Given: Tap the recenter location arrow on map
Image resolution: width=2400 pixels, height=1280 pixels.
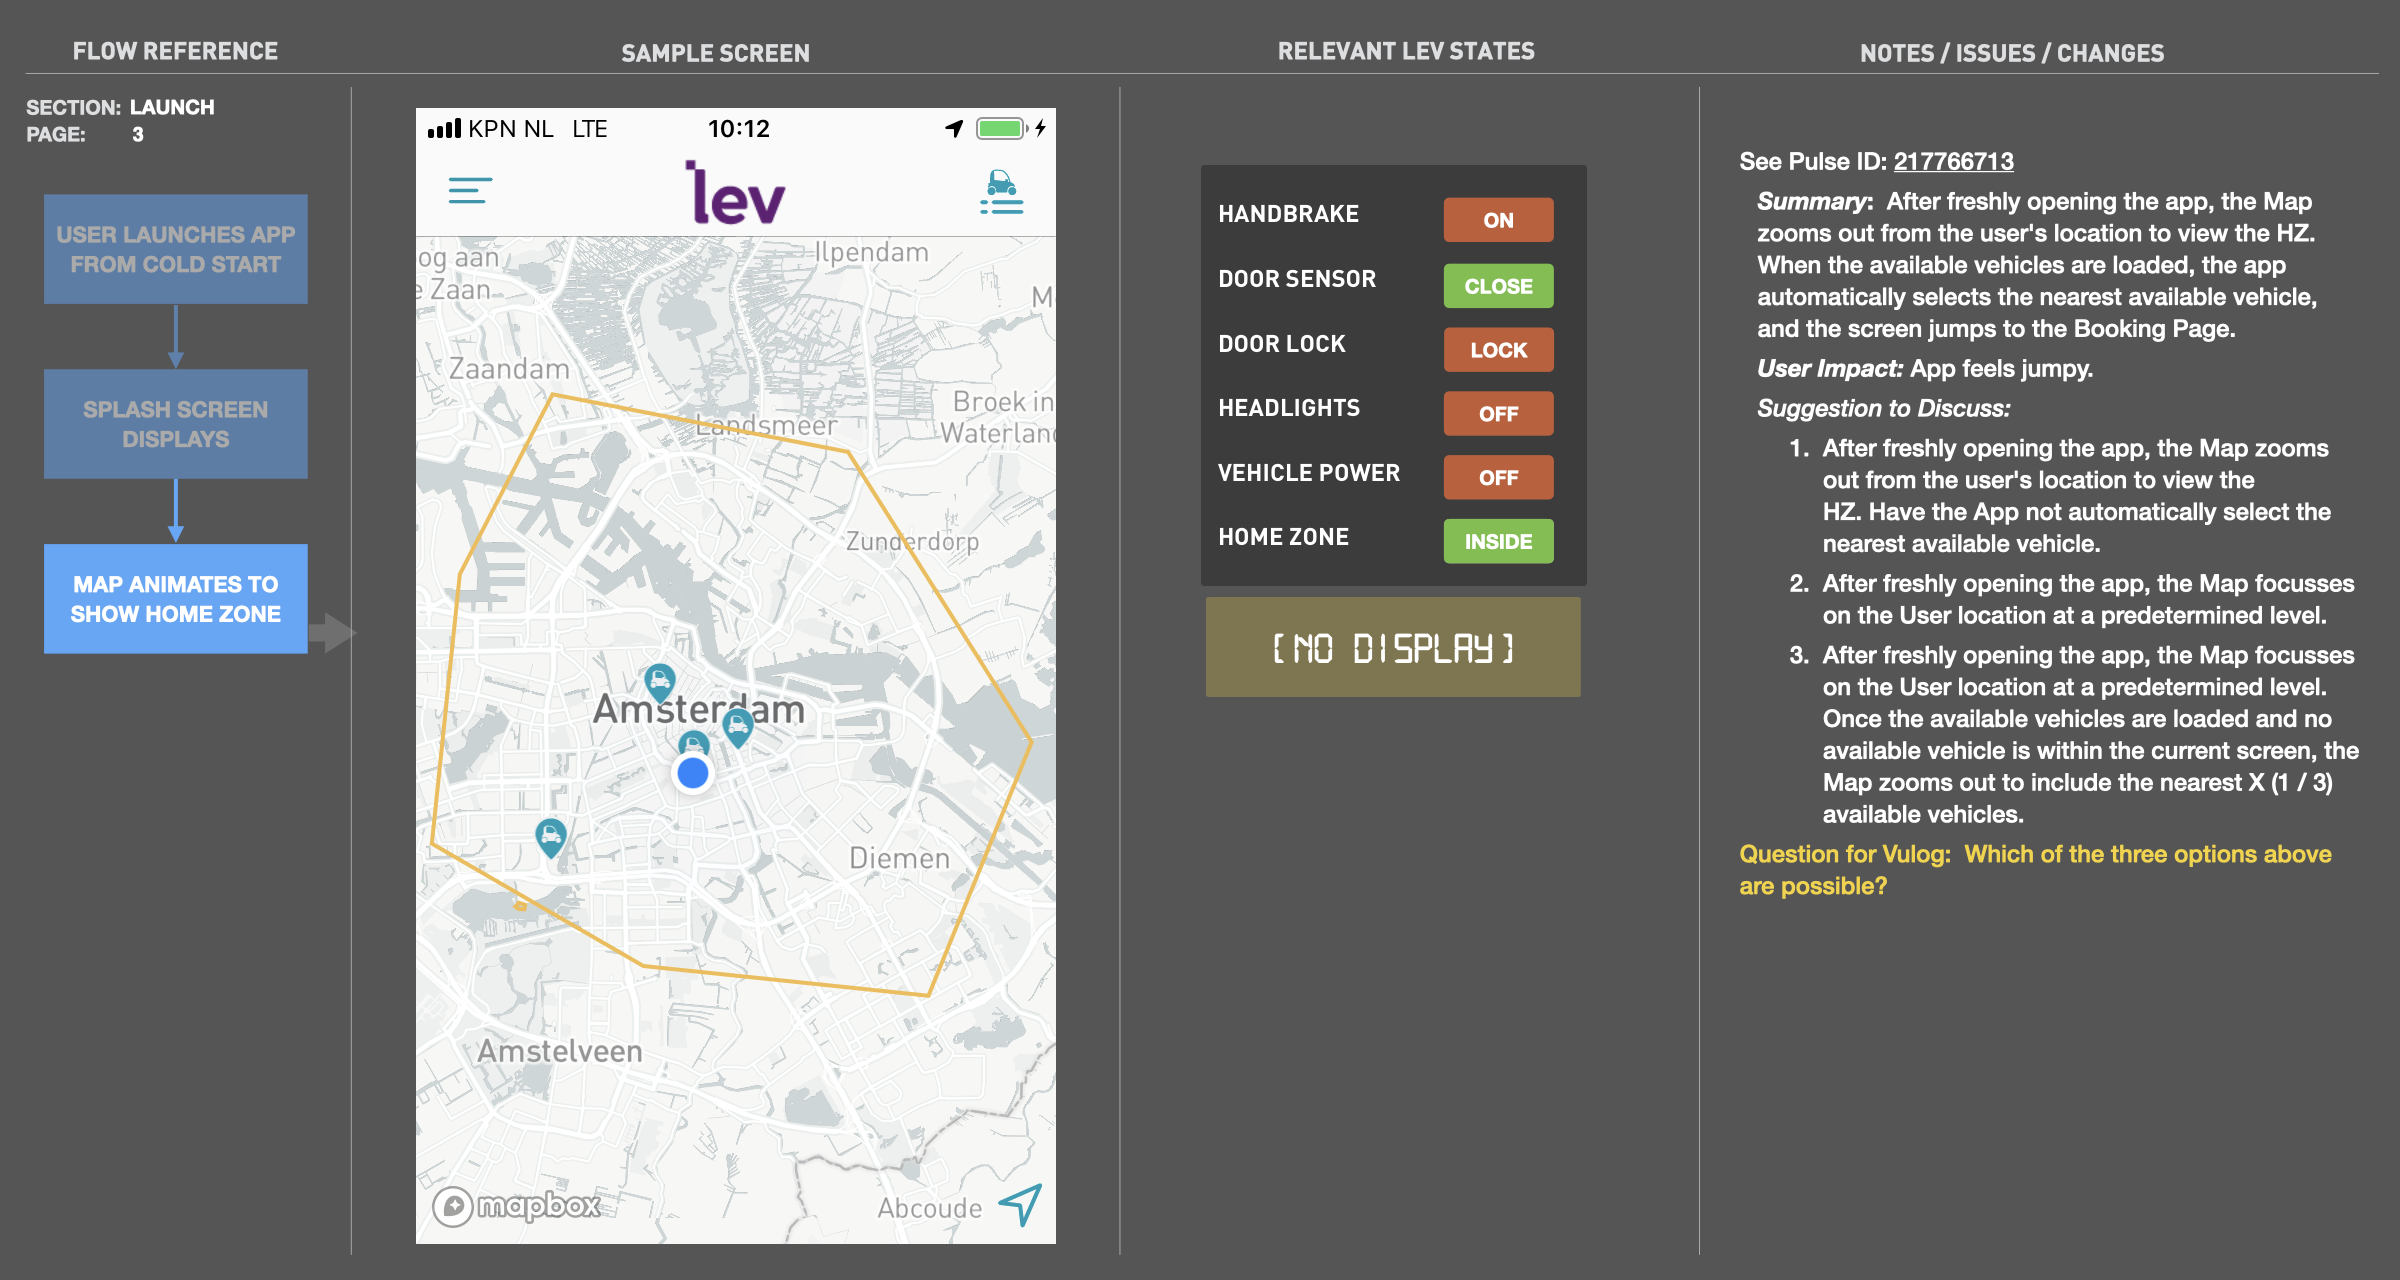Looking at the screenshot, I should pos(1020,1203).
